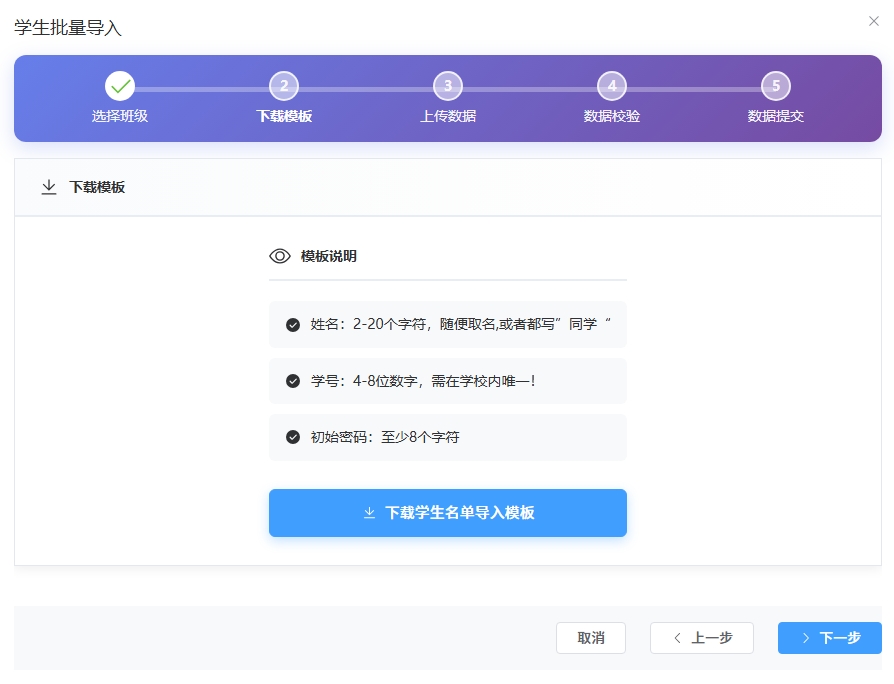Image resolution: width=894 pixels, height=684 pixels.
Task: Download the student list import template
Action: point(448,512)
